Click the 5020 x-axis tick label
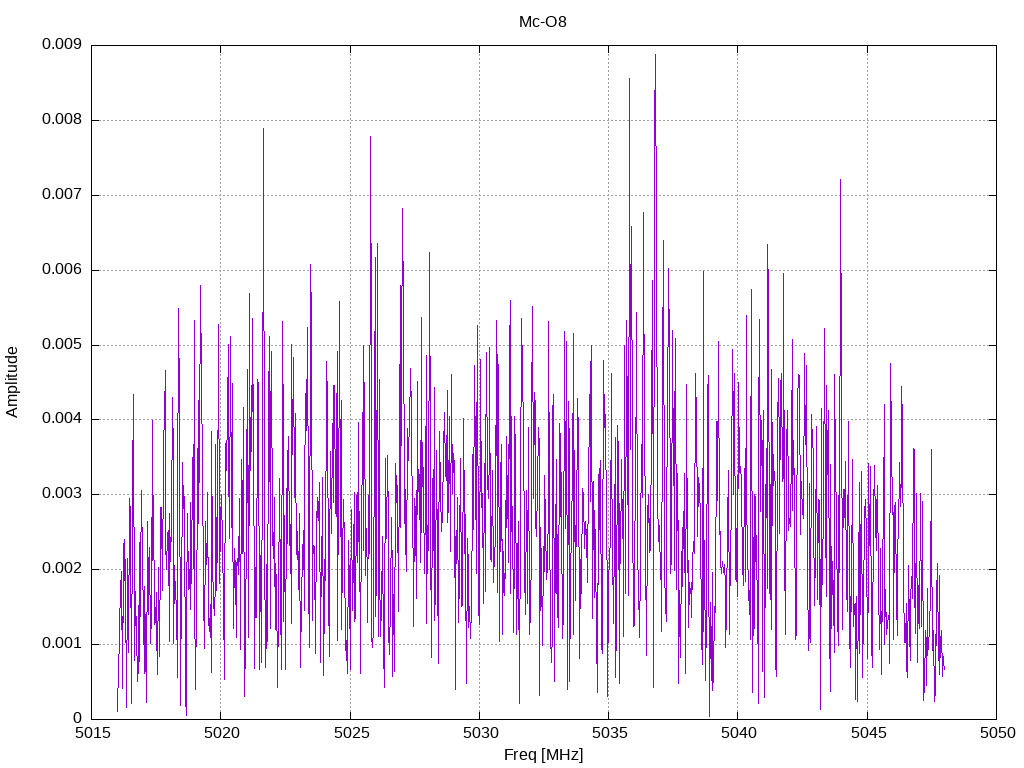 221,733
